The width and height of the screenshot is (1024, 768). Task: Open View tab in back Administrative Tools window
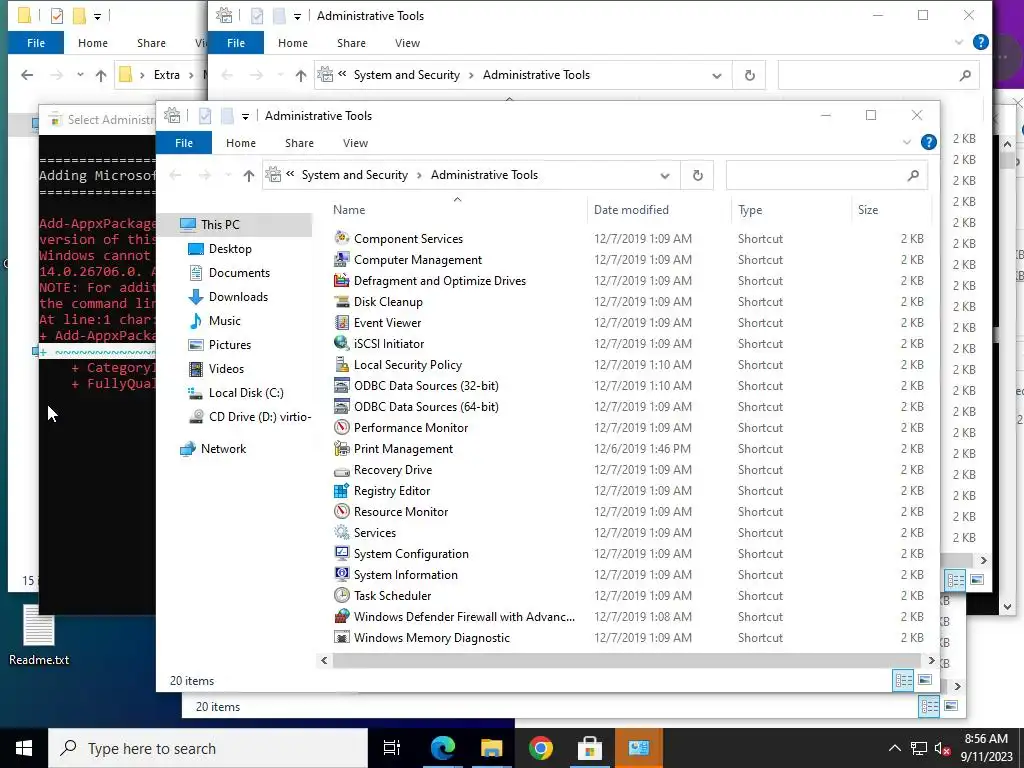tap(407, 43)
